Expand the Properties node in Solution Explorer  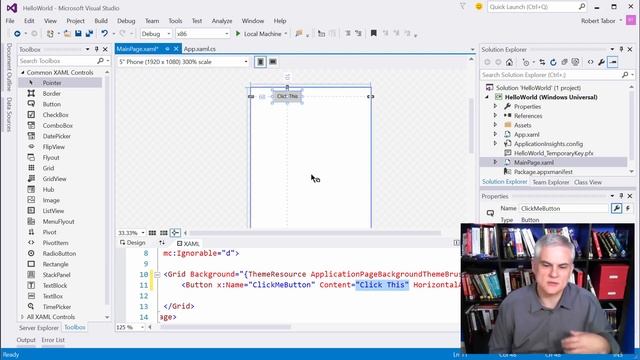pos(495,106)
